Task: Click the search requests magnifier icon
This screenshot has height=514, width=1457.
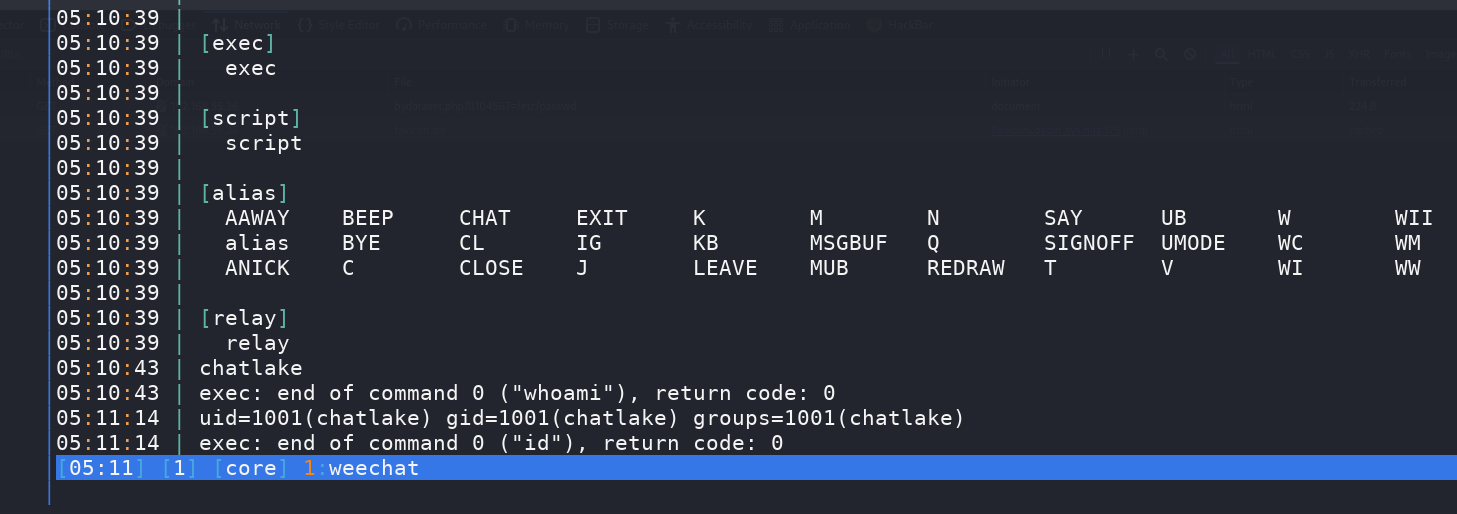Action: click(x=1161, y=55)
